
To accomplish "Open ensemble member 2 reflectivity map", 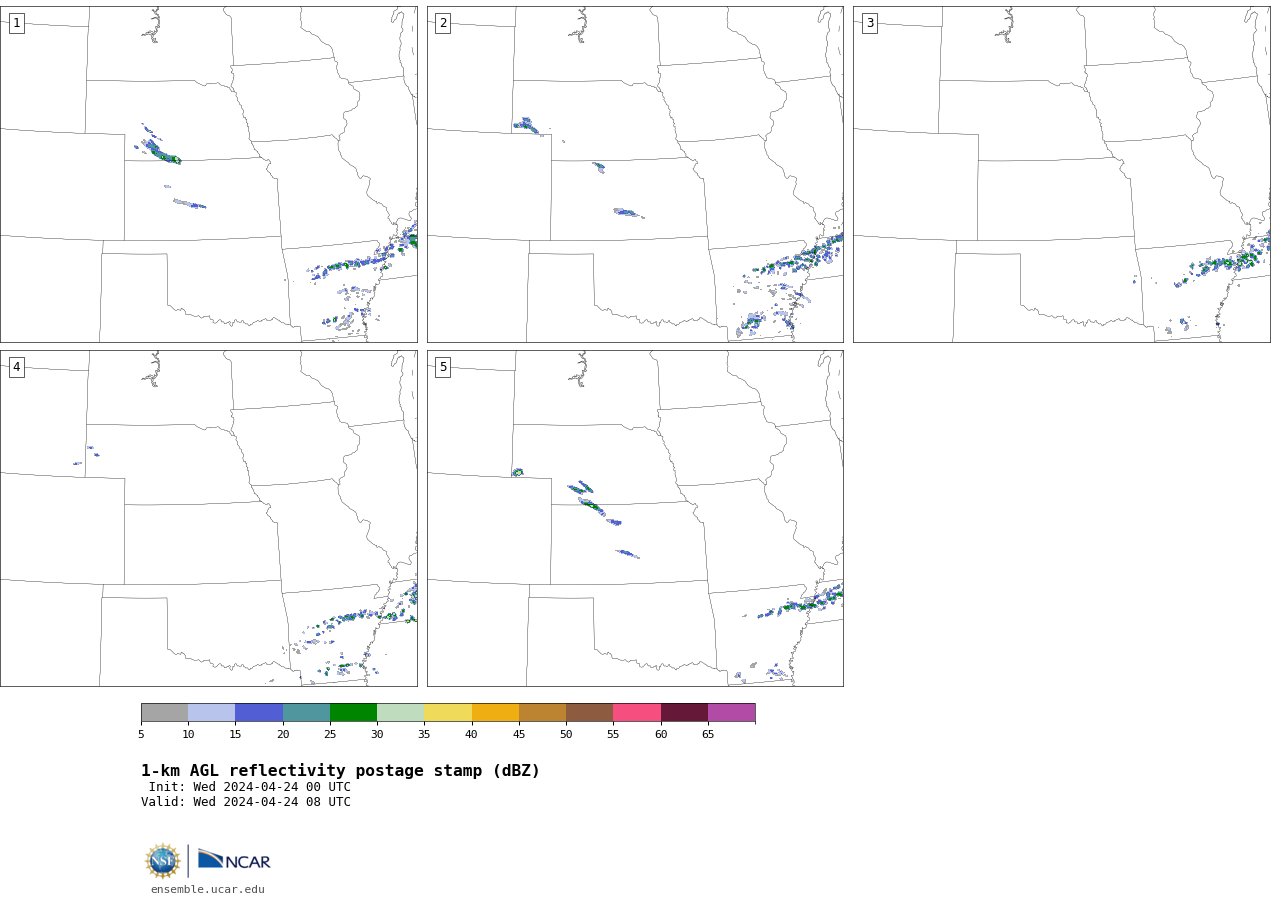I will pos(635,174).
